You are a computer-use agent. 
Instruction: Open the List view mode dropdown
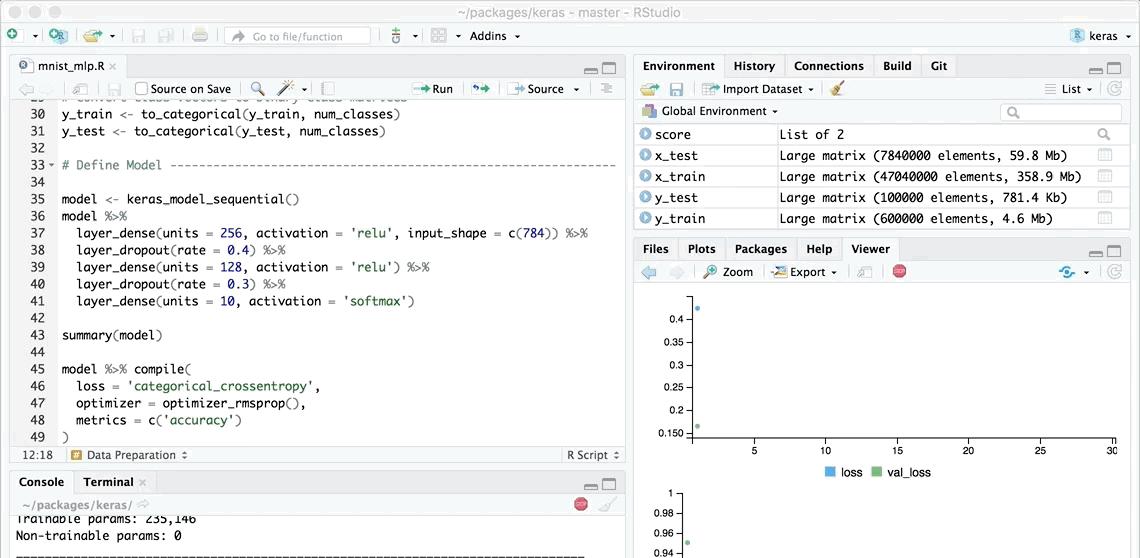click(x=1069, y=89)
